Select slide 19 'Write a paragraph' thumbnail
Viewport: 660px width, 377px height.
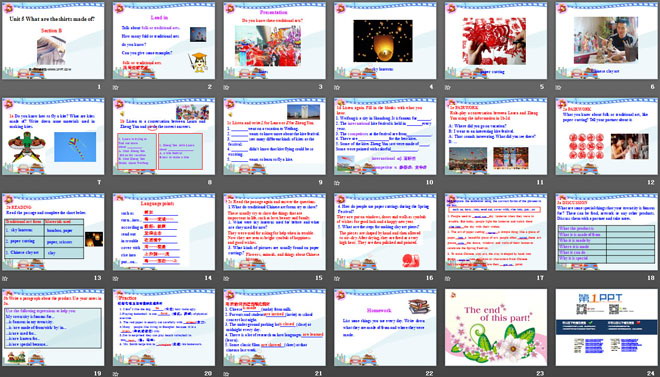click(x=53, y=327)
